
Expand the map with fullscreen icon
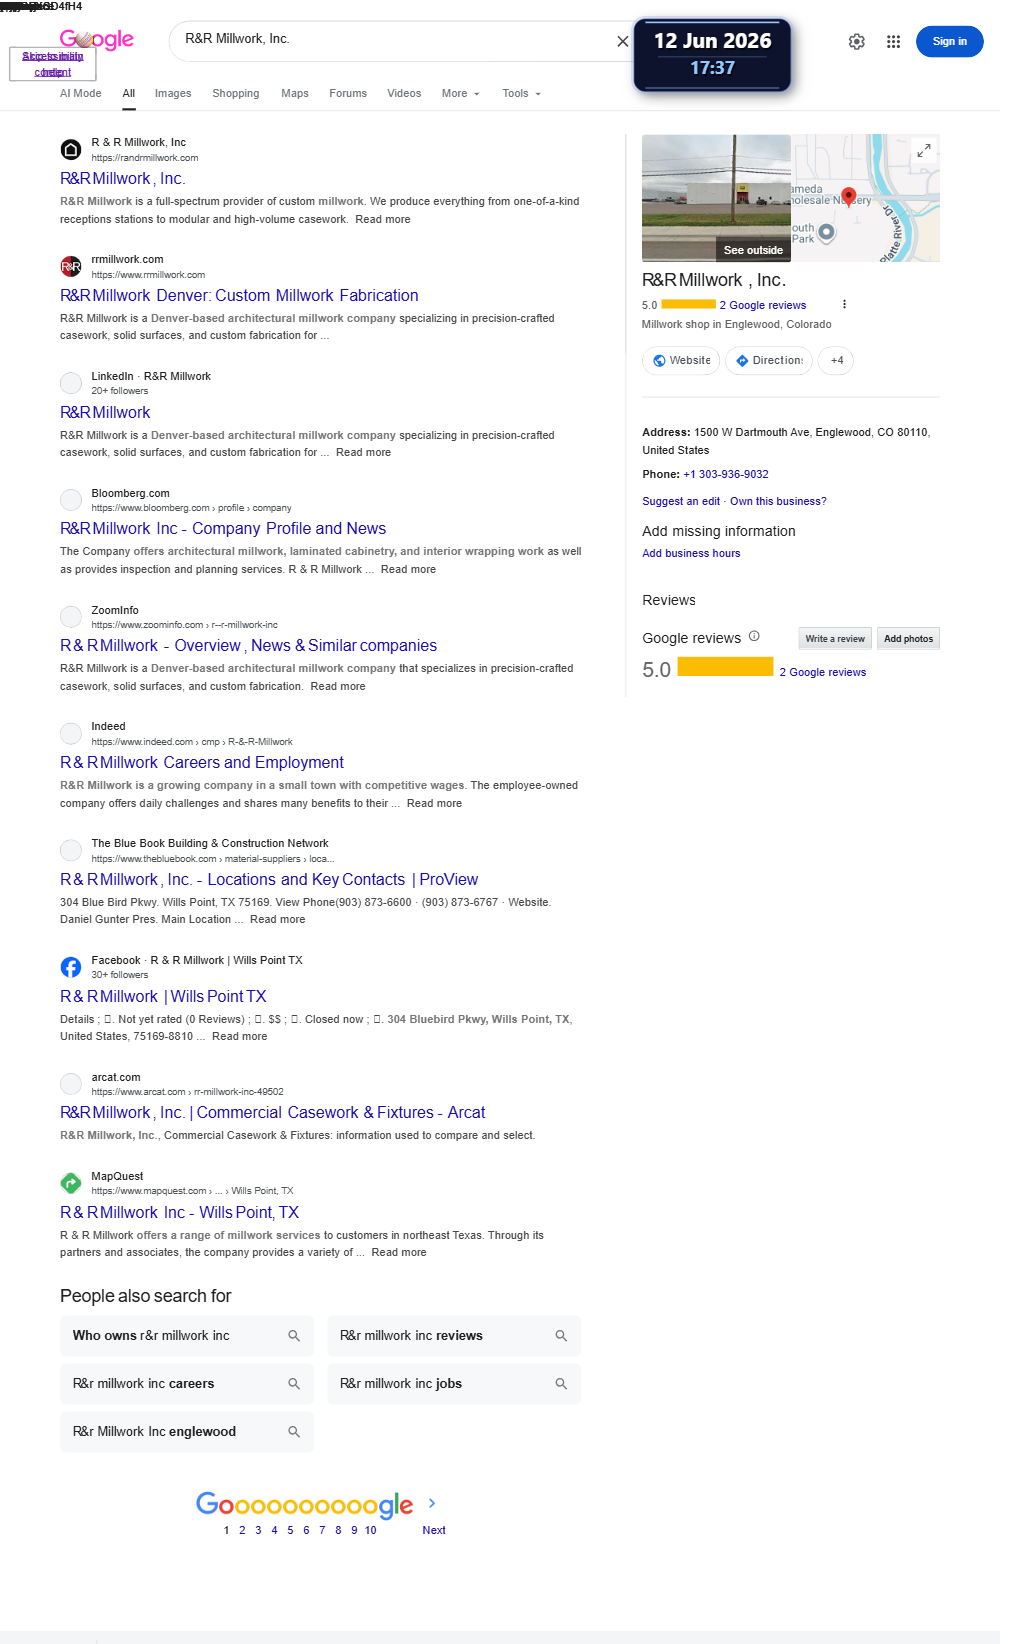click(924, 150)
